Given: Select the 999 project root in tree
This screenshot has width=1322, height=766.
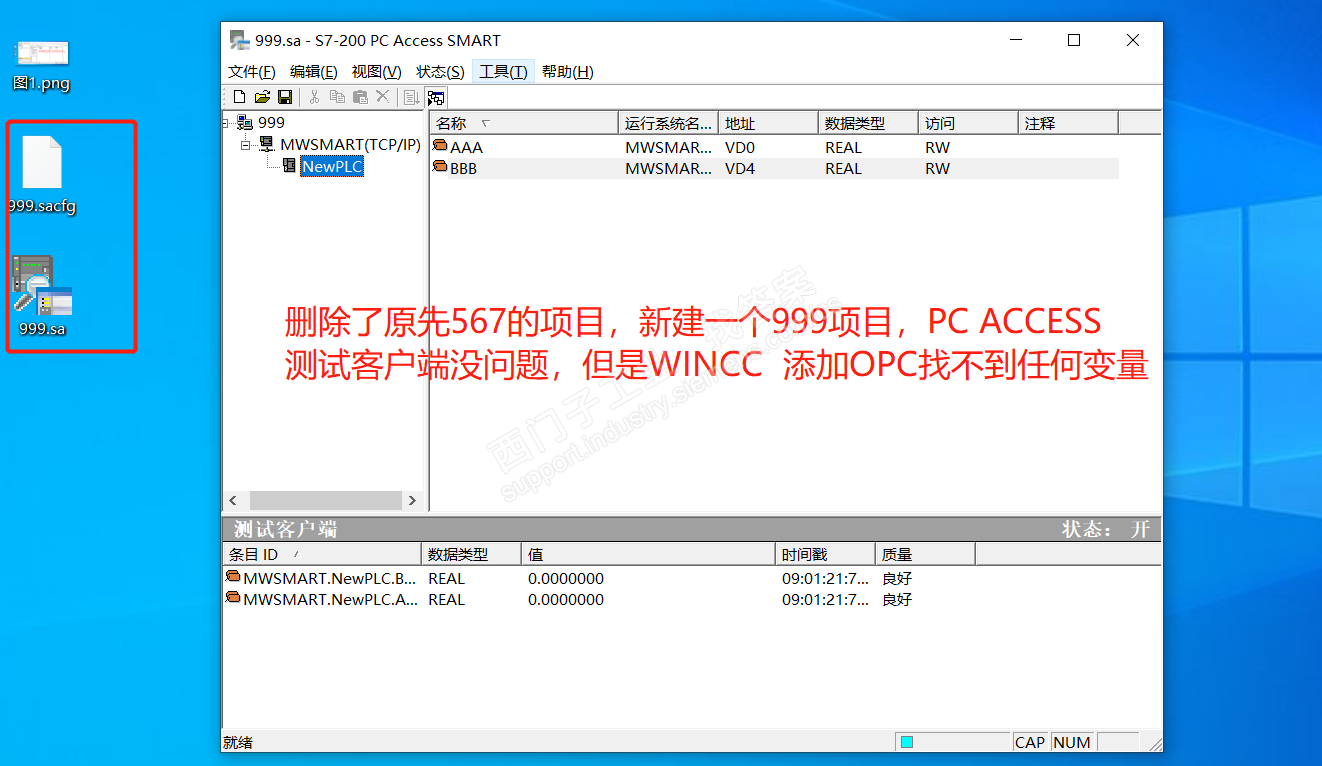Looking at the screenshot, I should (x=271, y=123).
